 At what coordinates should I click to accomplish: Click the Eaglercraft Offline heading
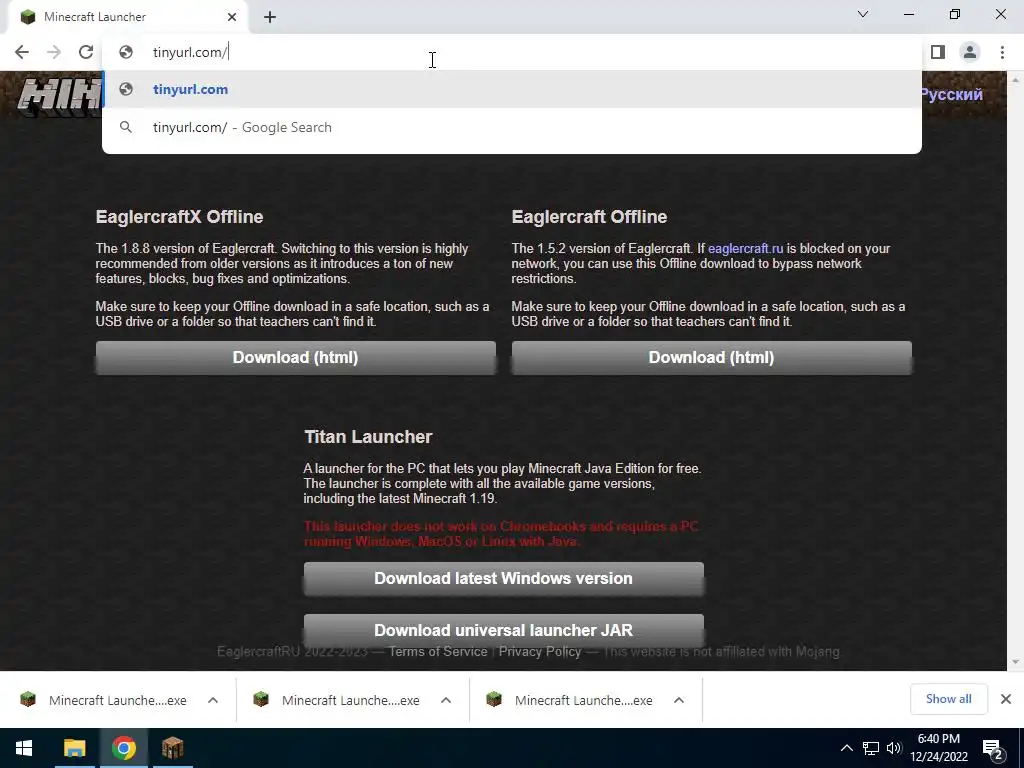coord(589,217)
